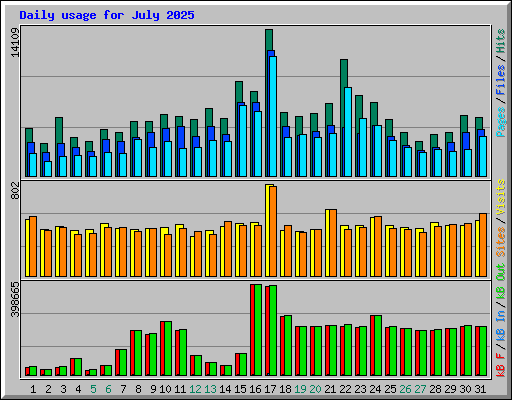Click day 26 weekend label
Image resolution: width=512 pixels, height=400 pixels.
click(405, 389)
